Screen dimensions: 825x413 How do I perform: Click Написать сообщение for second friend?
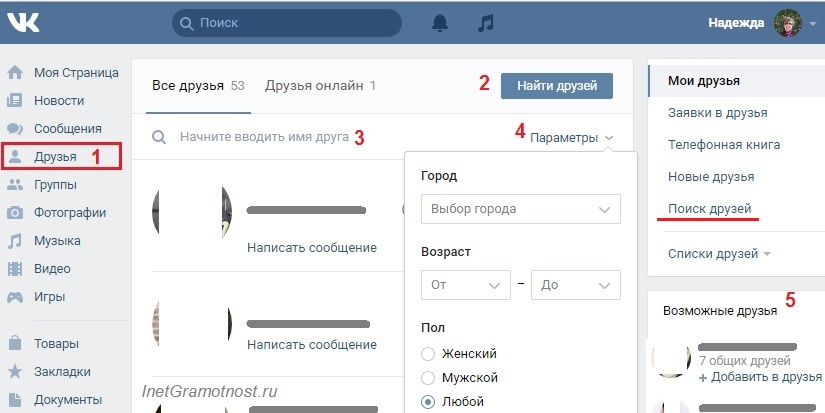[x=312, y=345]
